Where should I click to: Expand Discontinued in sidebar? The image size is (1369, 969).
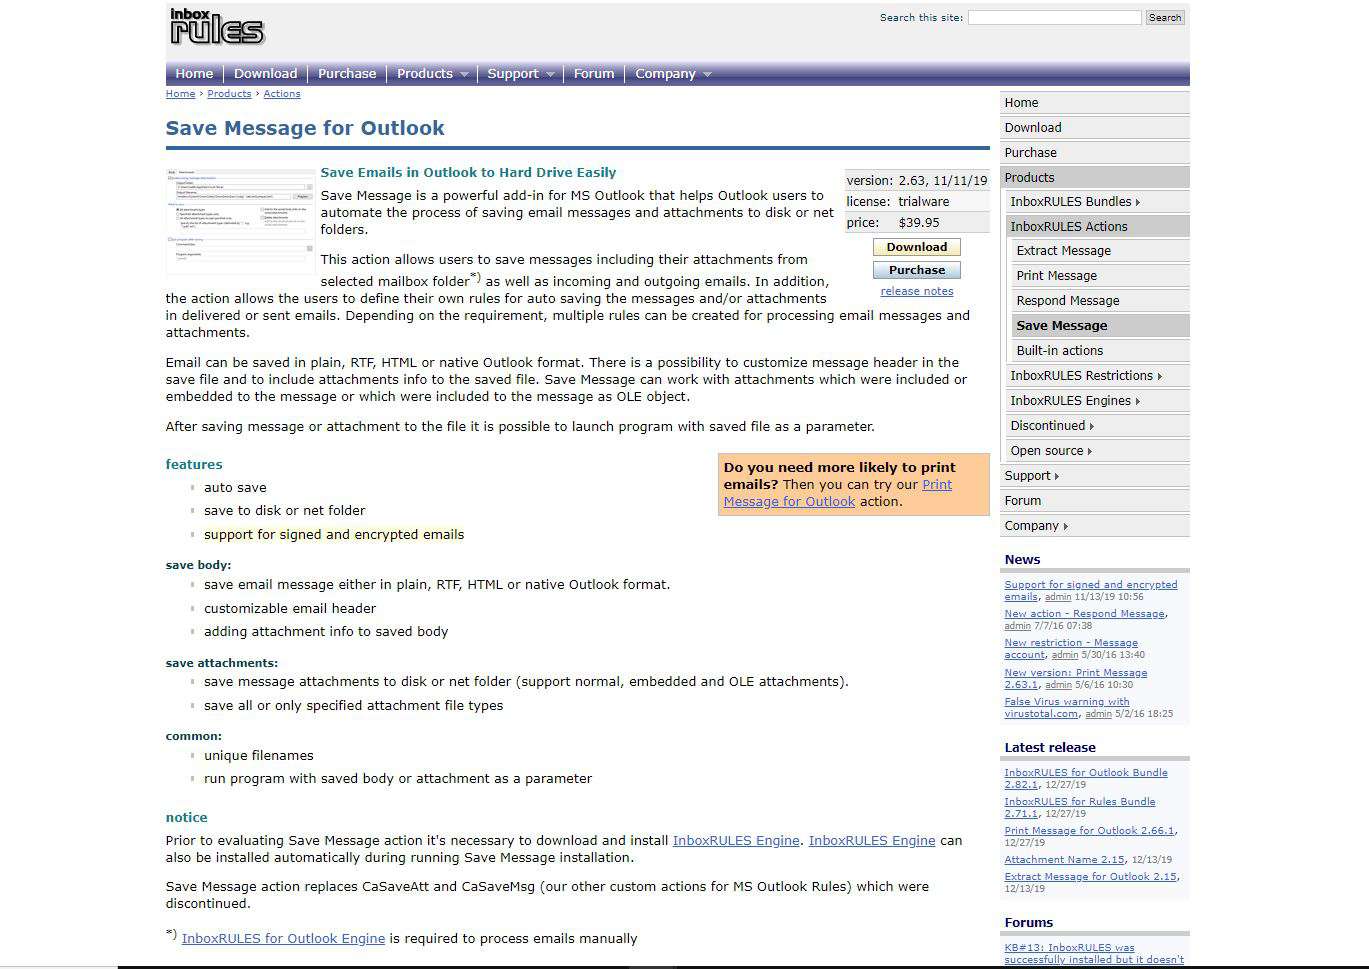(1098, 426)
